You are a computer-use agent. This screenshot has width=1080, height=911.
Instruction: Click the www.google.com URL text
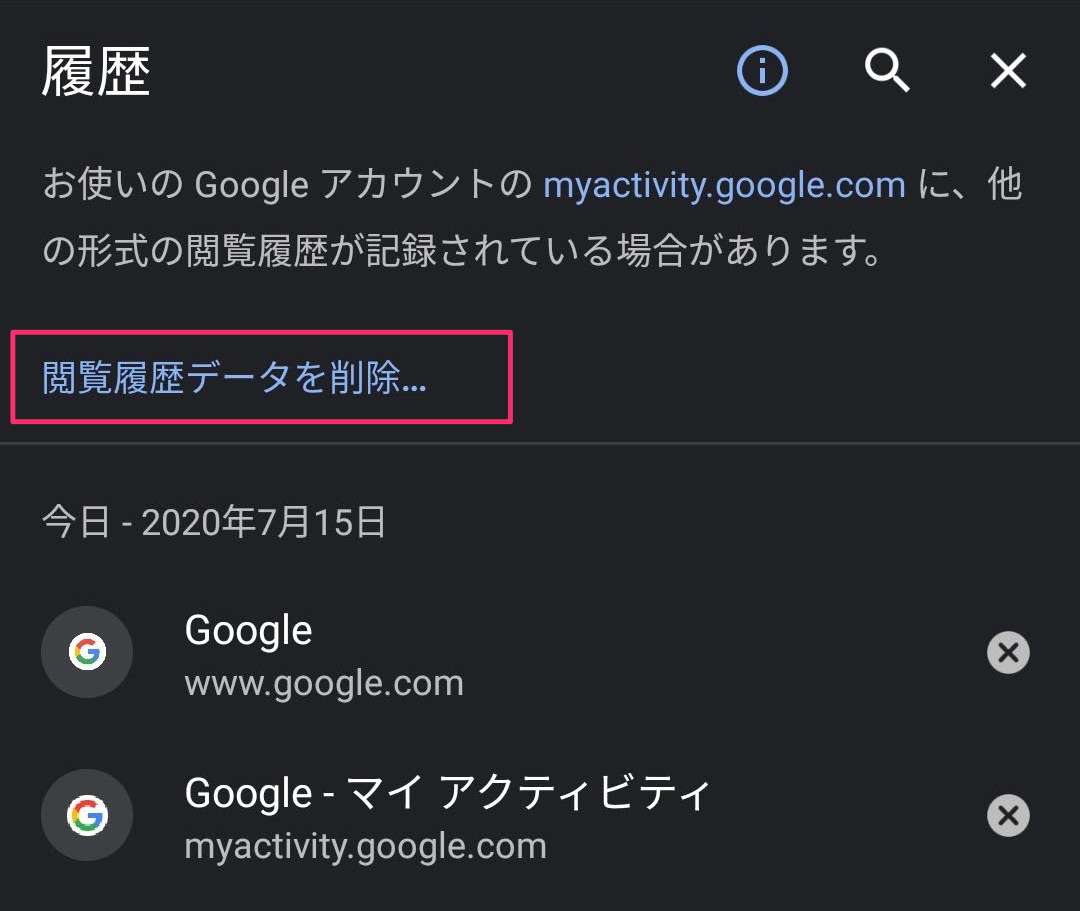click(324, 684)
